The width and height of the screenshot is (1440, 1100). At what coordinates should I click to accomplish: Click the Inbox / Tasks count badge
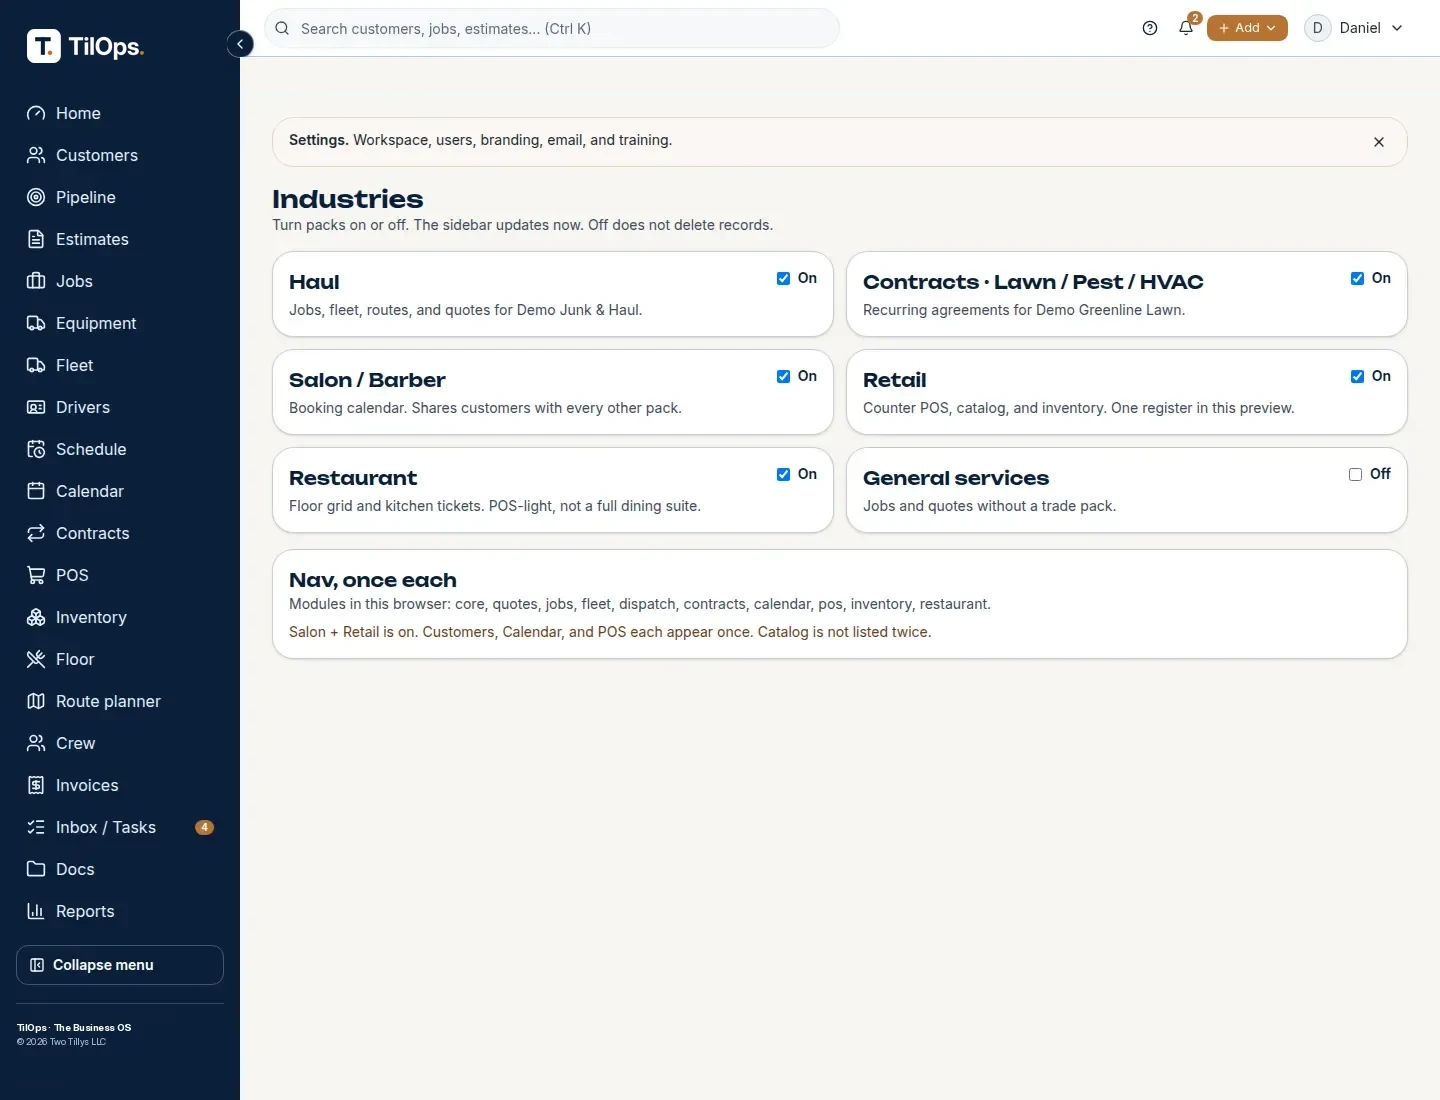tap(204, 827)
